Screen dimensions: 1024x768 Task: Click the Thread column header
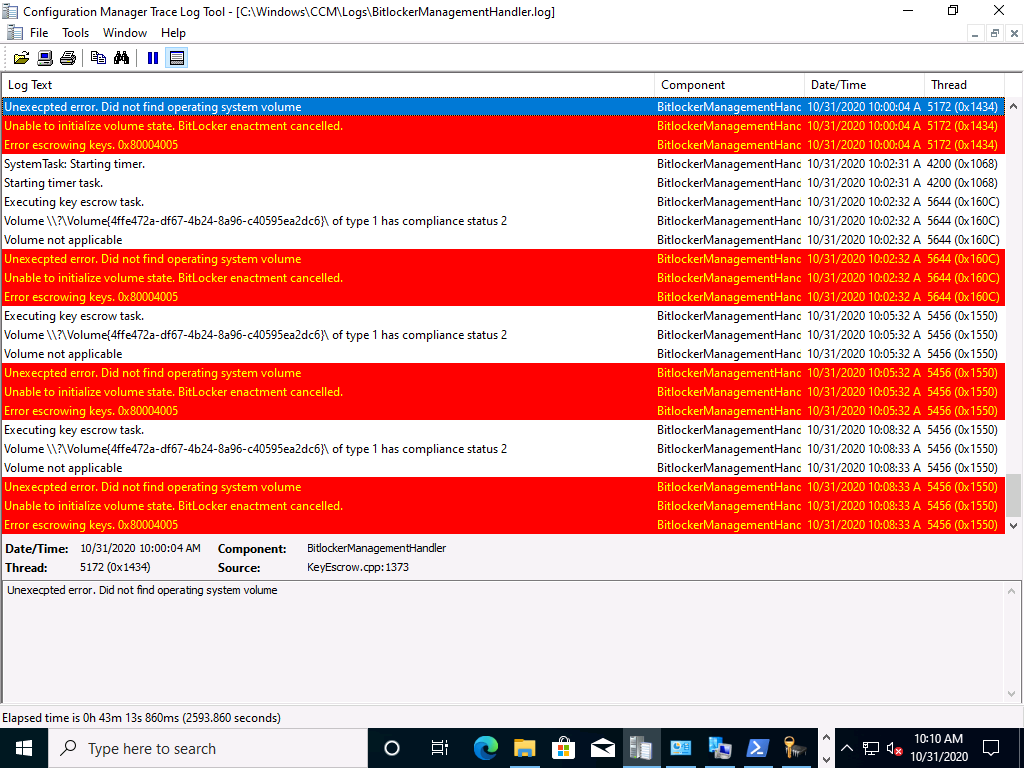click(x=965, y=85)
